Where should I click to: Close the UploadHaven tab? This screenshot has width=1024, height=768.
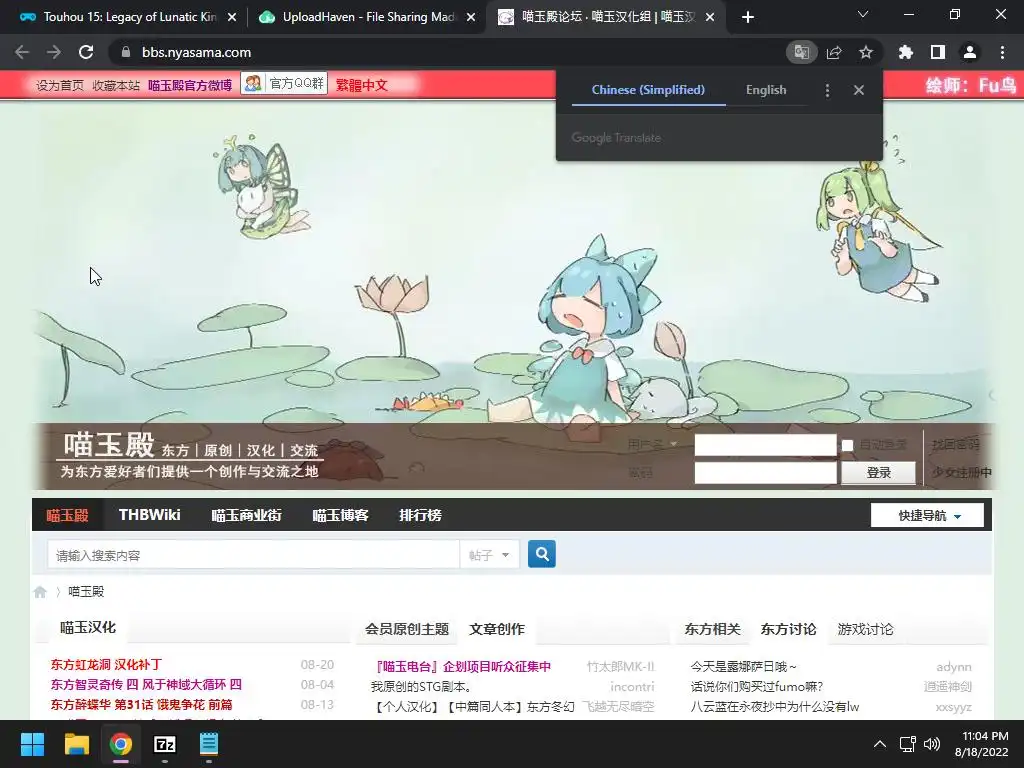(471, 18)
